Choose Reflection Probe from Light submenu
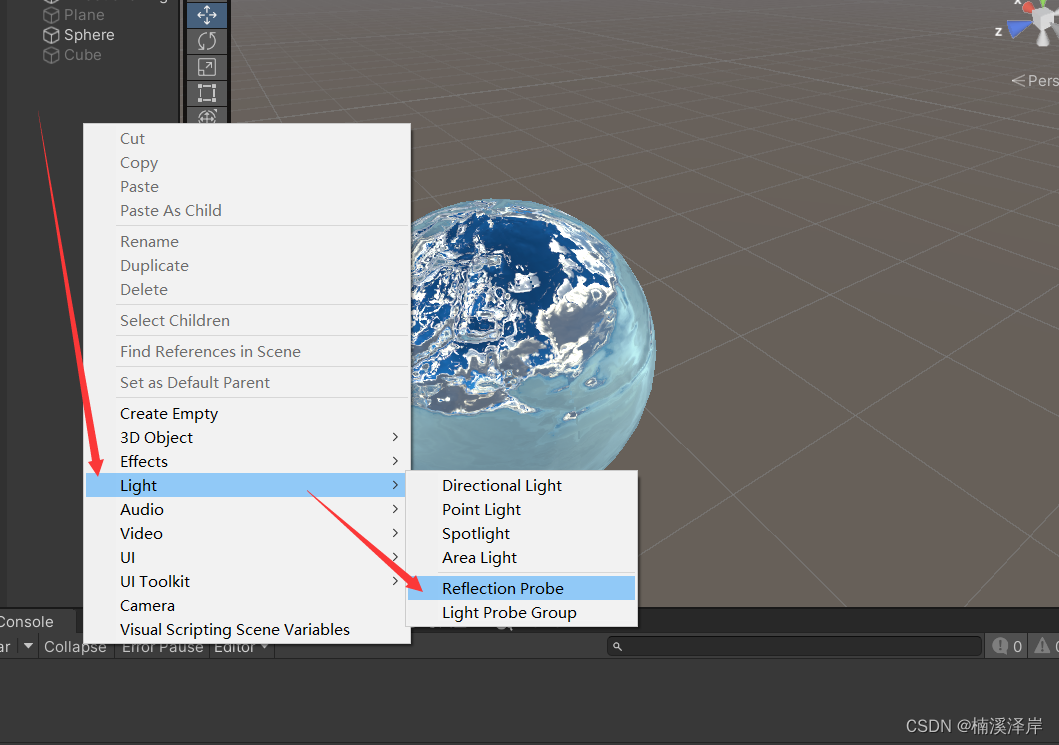This screenshot has width=1059, height=745. pyautogui.click(x=503, y=588)
